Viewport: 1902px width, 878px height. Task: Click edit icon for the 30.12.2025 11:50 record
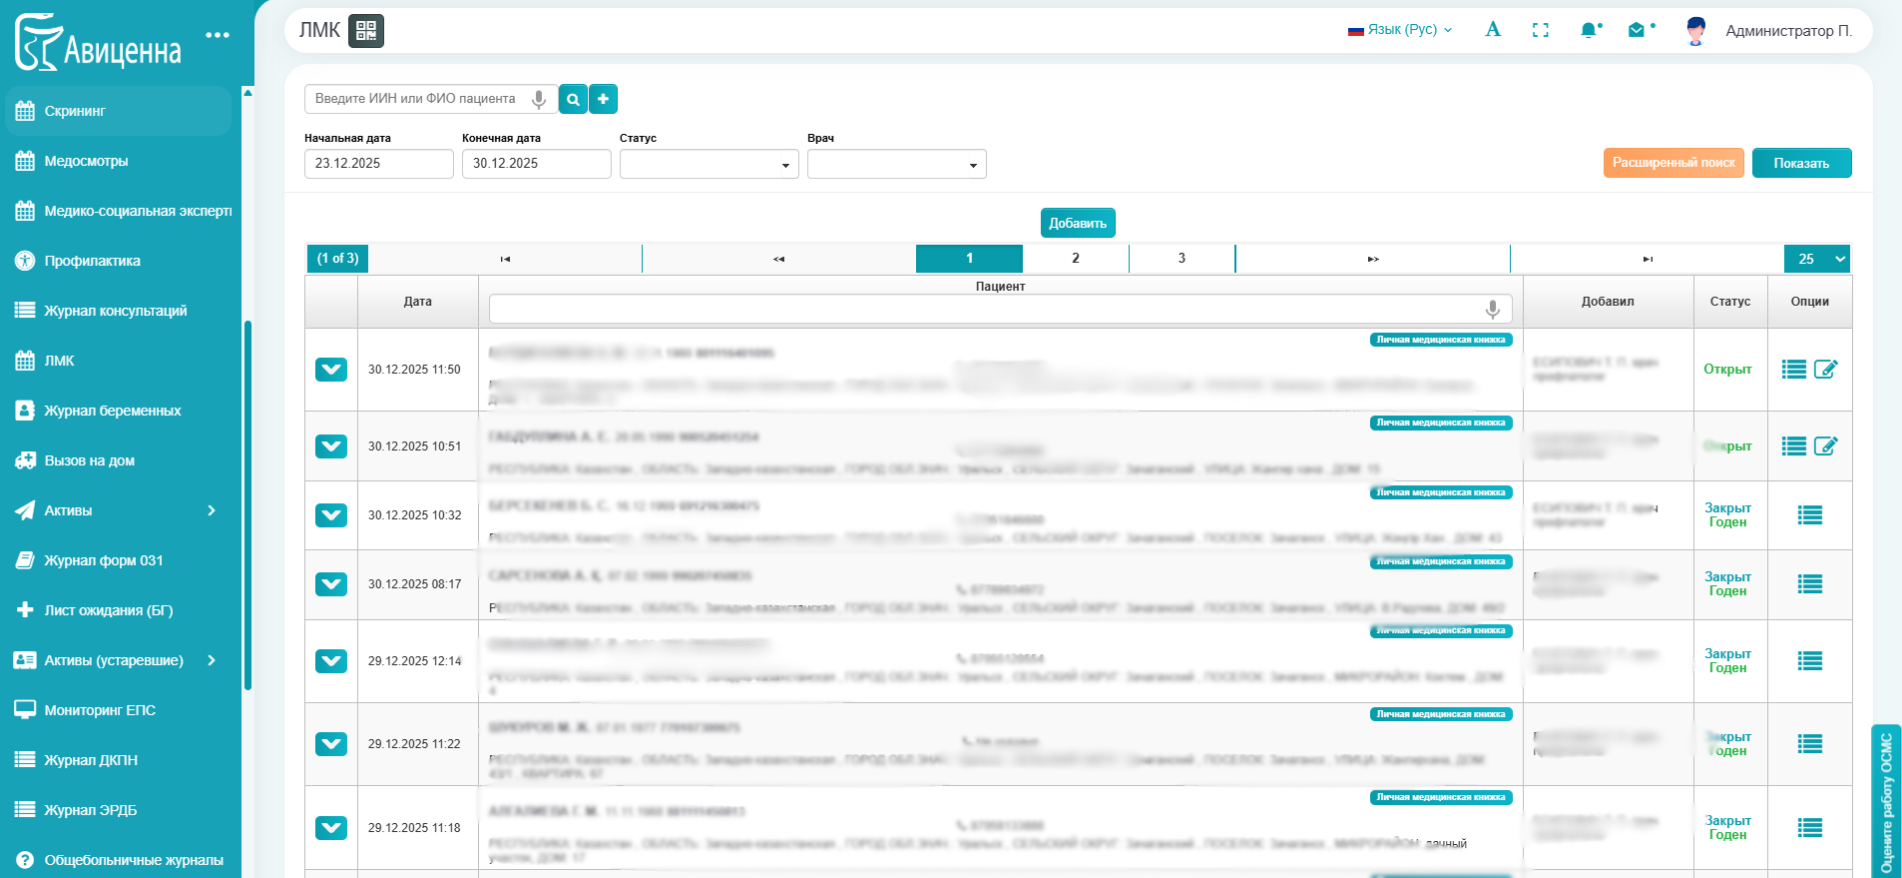click(1825, 369)
